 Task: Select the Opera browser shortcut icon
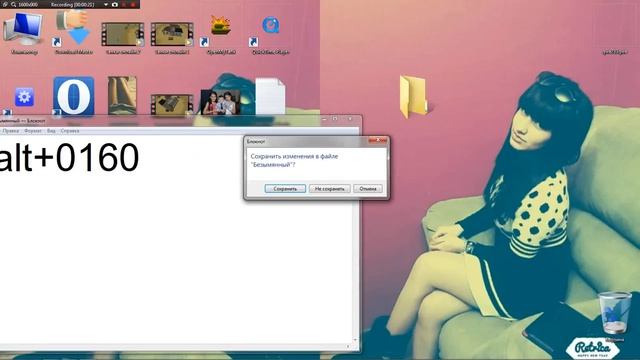coord(73,96)
